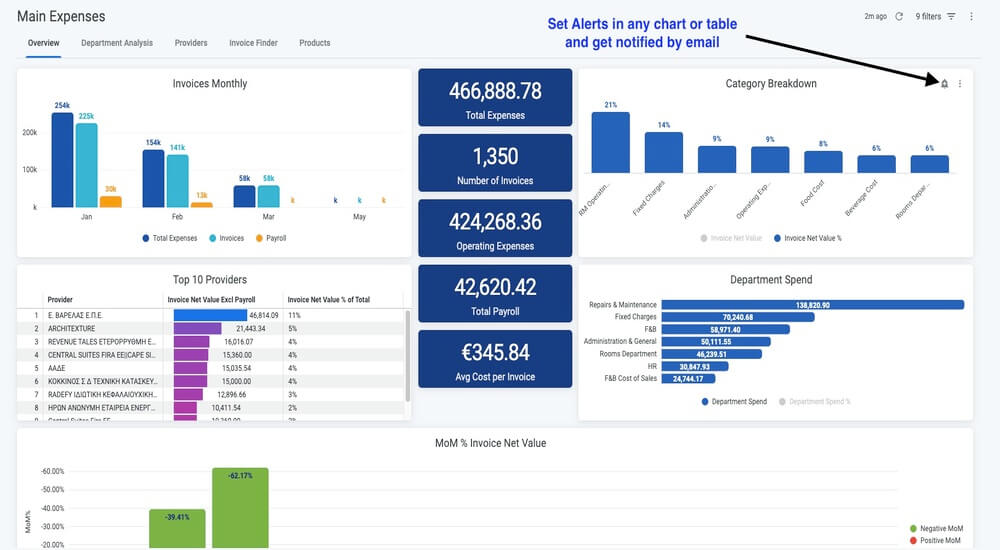Go to the Products tab
Viewport: 1000px width, 550px height.
[314, 43]
